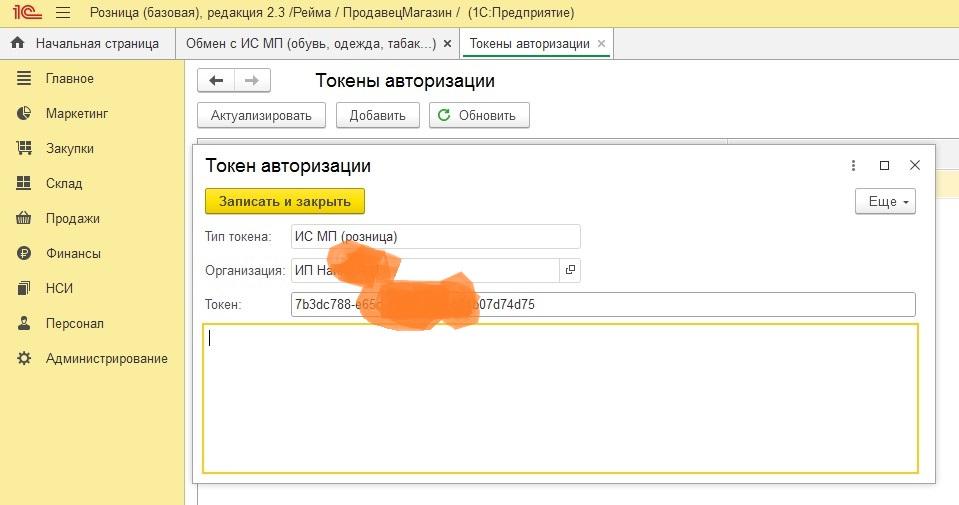Click the Тип токена field
959x505 pixels.
click(435, 237)
